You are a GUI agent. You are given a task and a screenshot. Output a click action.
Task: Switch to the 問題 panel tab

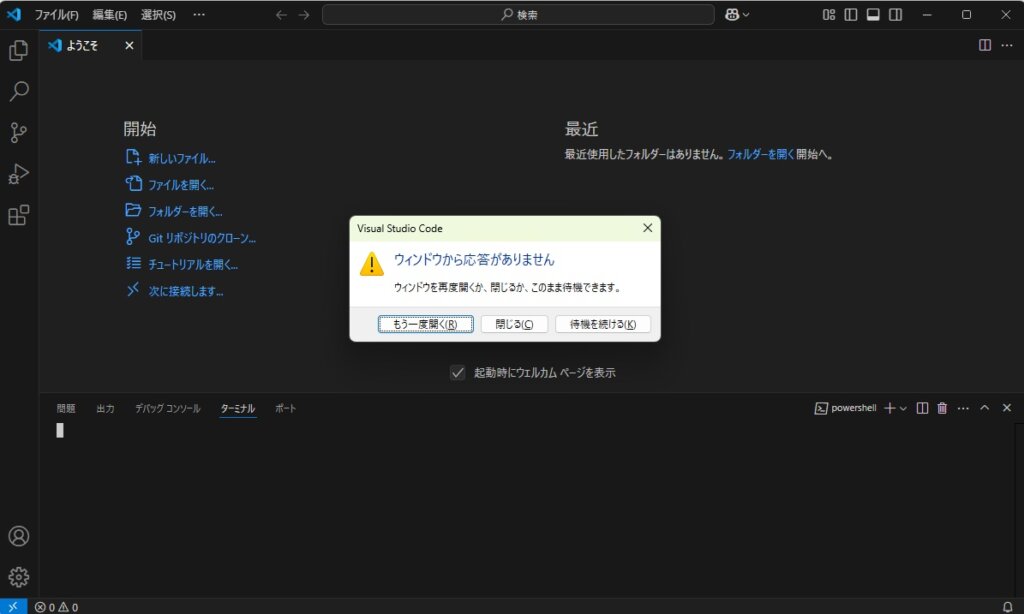click(x=66, y=408)
